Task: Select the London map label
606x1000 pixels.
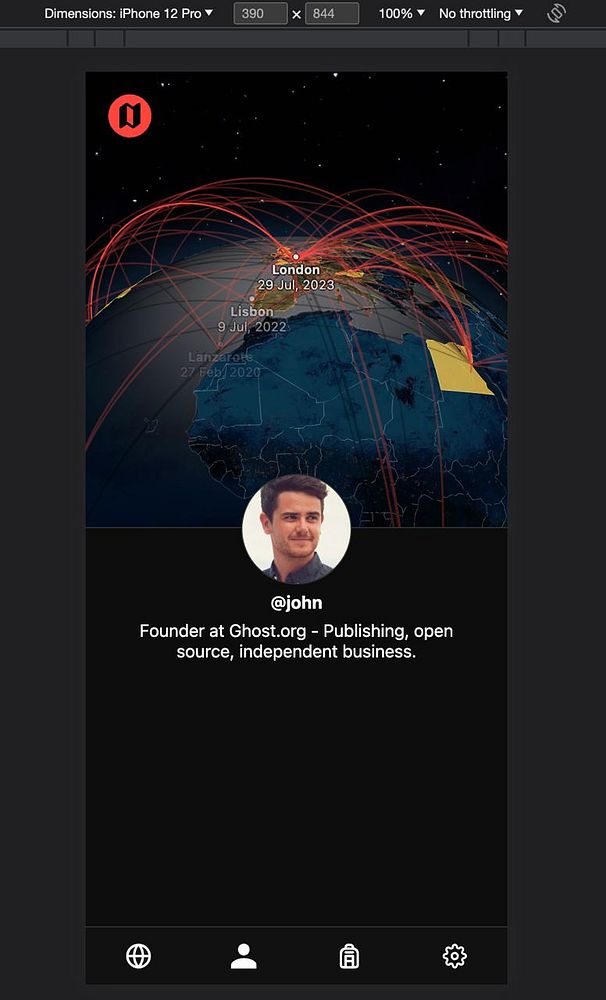Action: pyautogui.click(x=296, y=270)
